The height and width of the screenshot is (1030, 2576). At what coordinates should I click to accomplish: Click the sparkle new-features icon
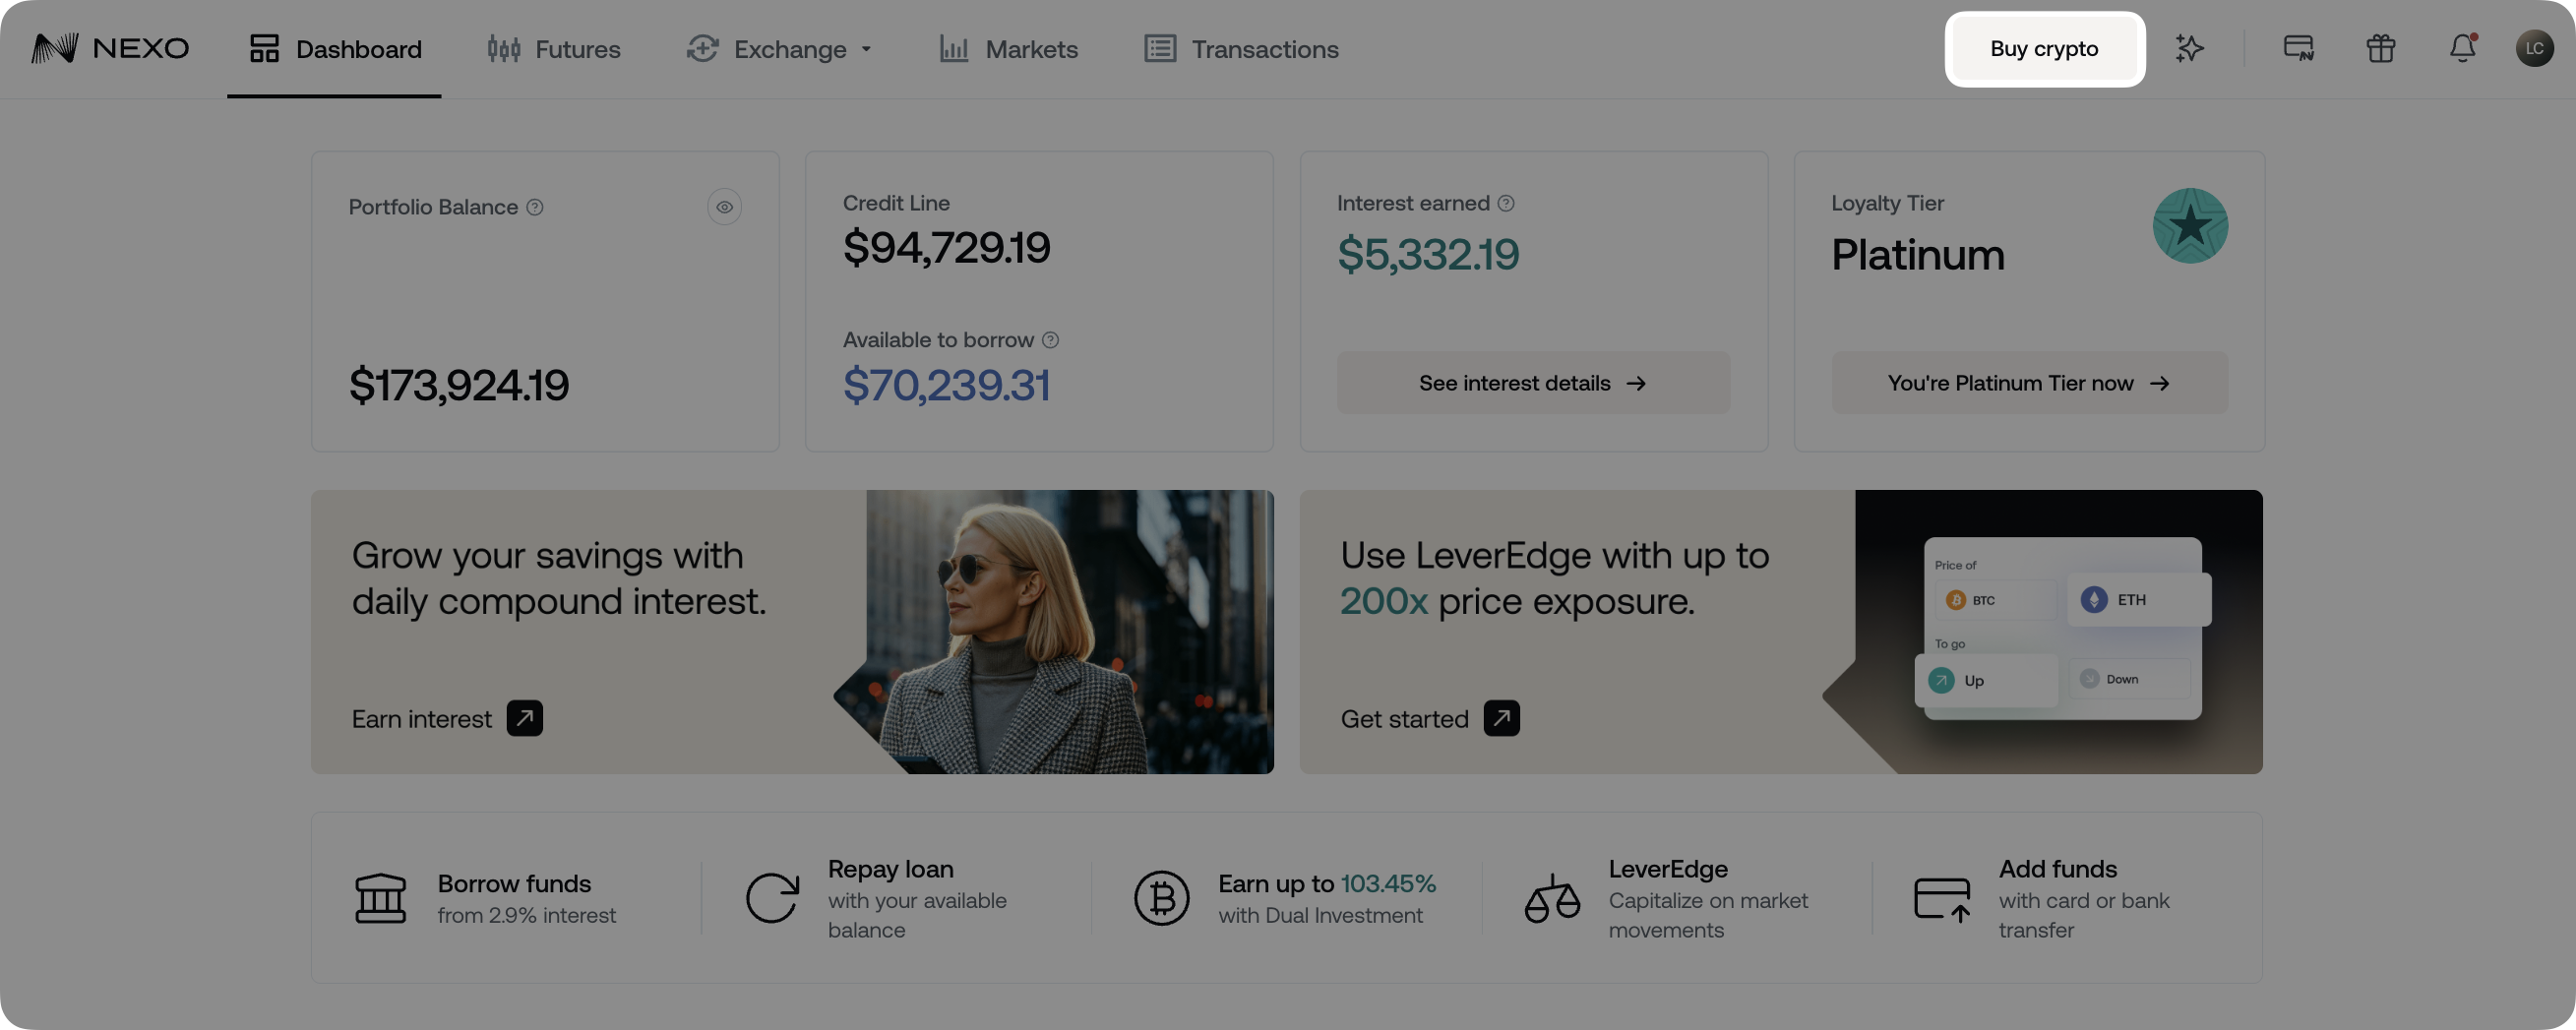coord(2189,48)
